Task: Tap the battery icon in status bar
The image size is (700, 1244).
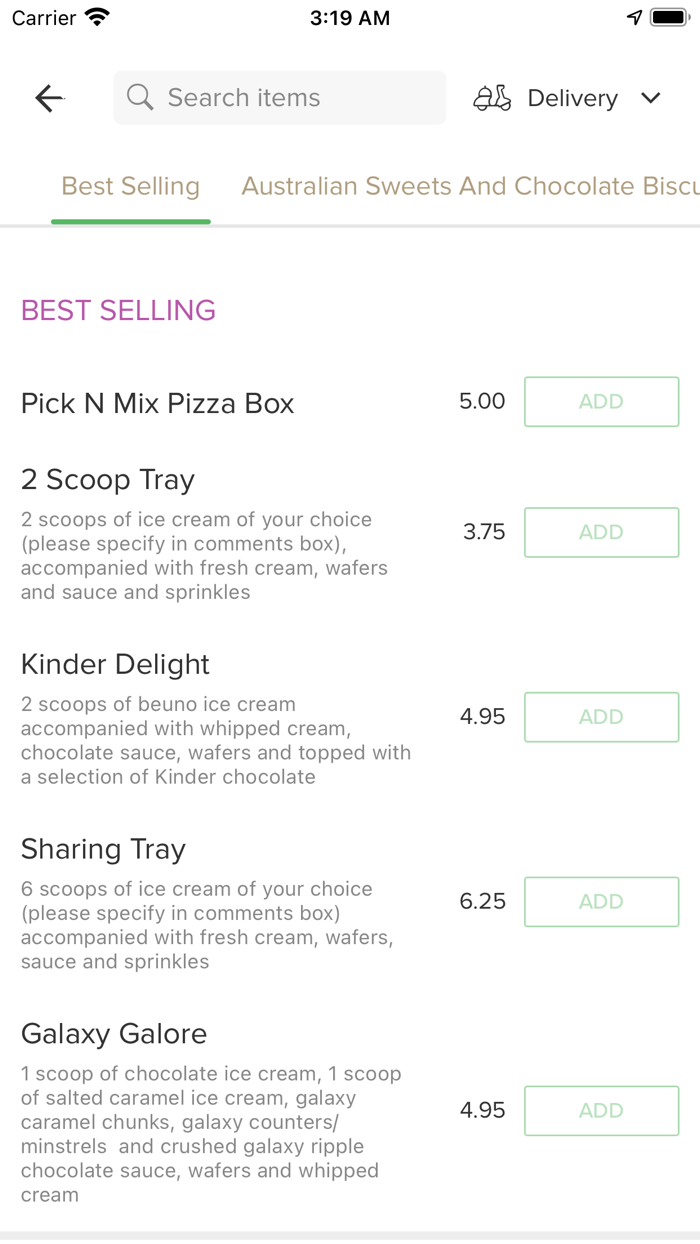Action: tap(669, 17)
